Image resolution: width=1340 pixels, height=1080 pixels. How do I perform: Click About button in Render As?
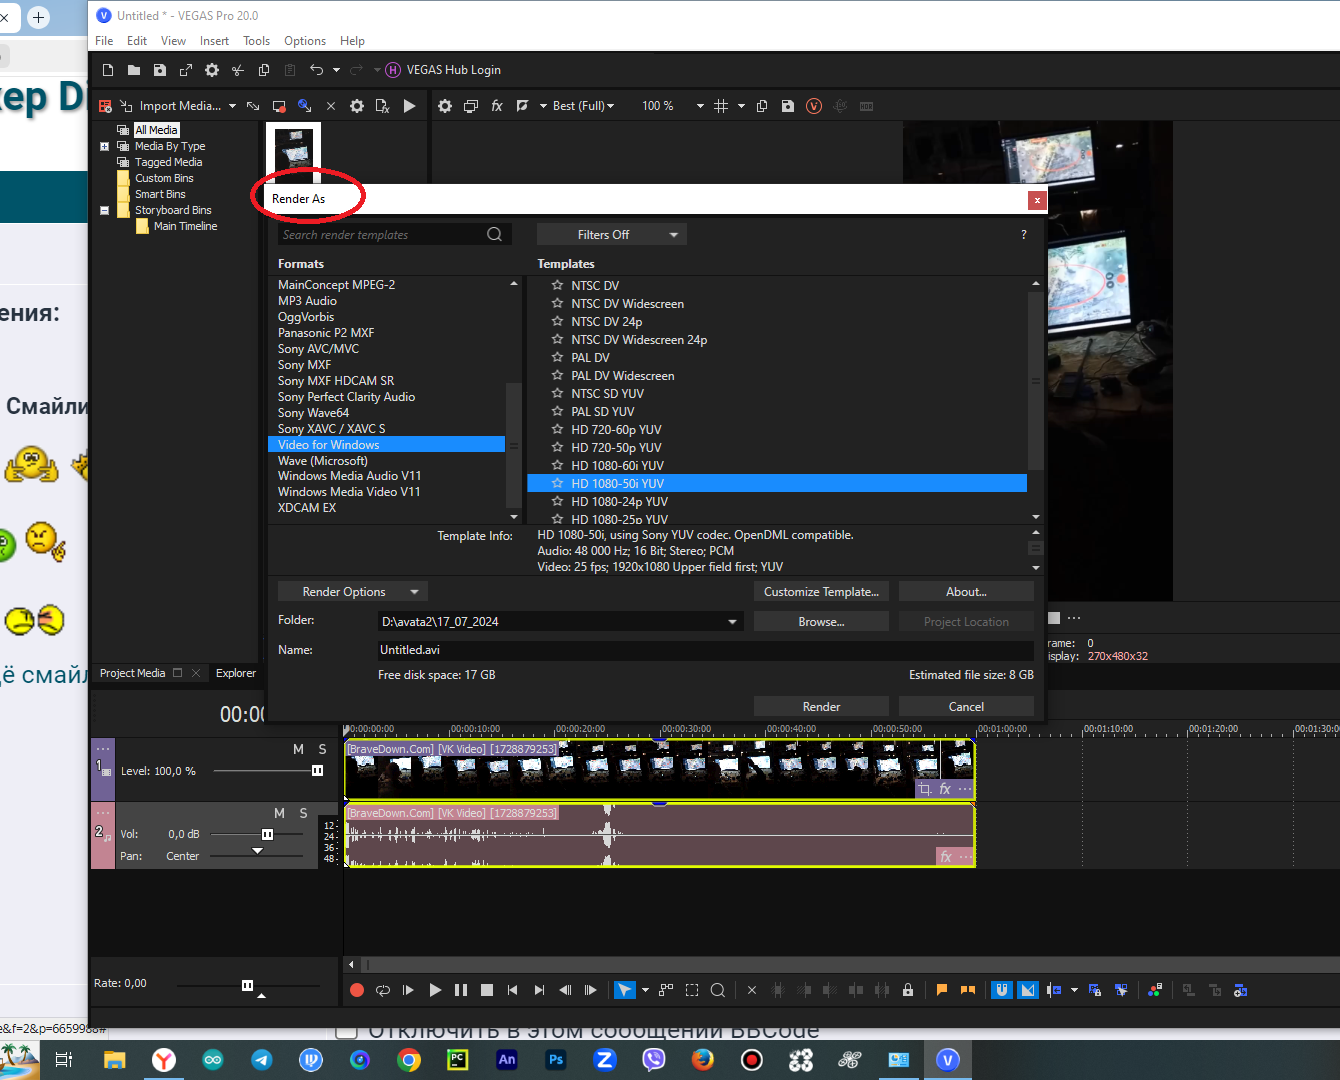pyautogui.click(x=966, y=592)
